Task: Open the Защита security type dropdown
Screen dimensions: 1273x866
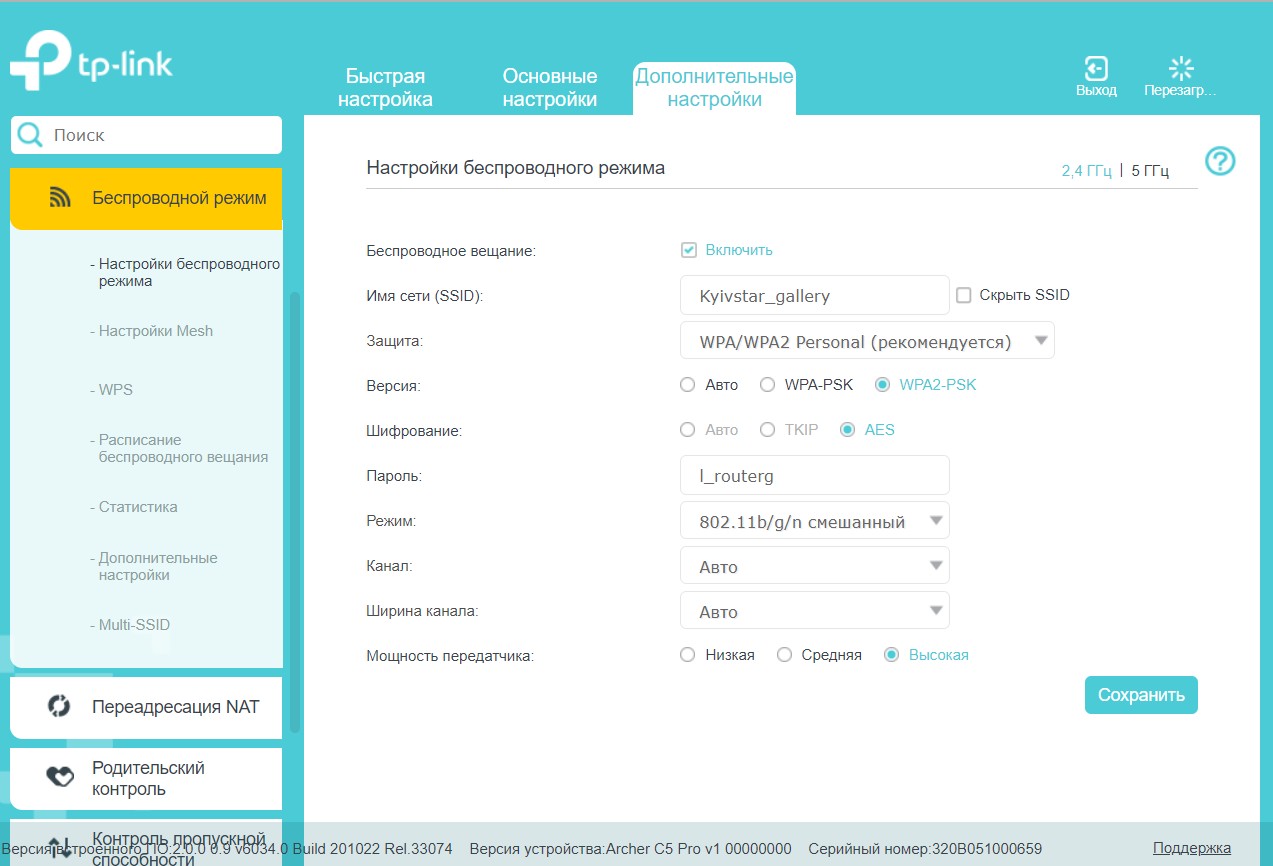Action: (x=866, y=341)
